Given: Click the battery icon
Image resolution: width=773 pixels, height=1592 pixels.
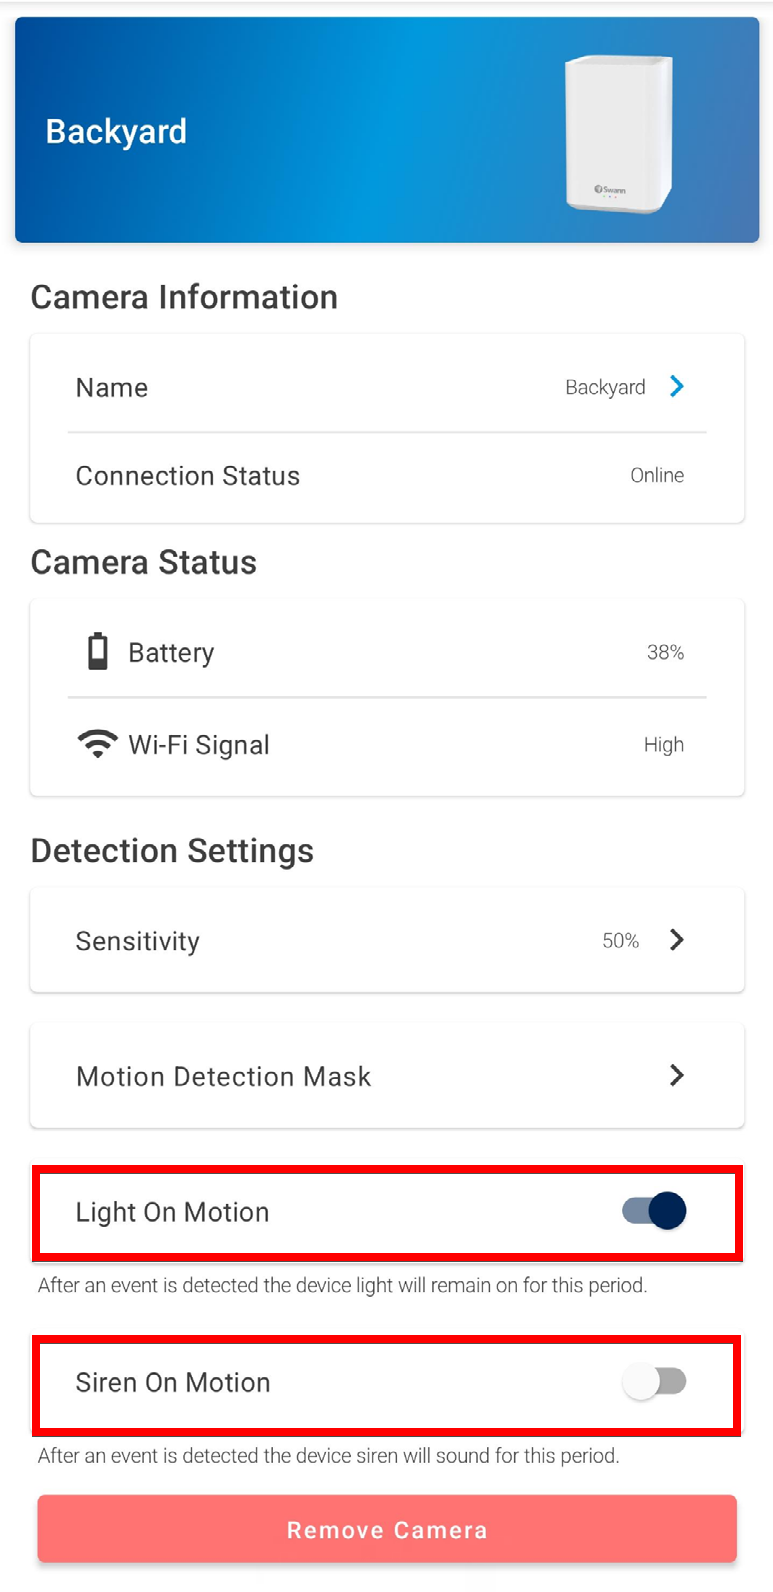Looking at the screenshot, I should (98, 651).
